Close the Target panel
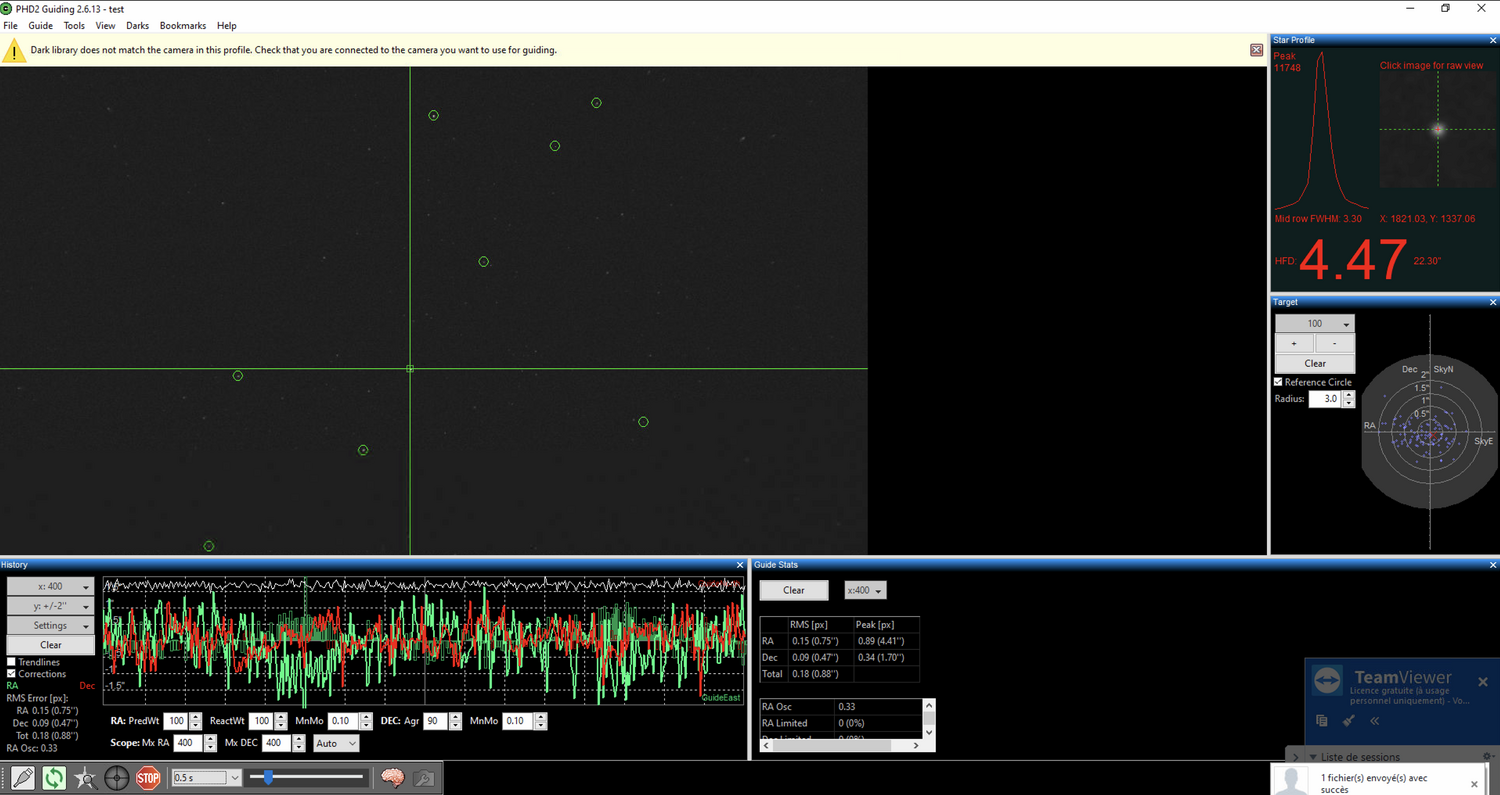The height and width of the screenshot is (795, 1500). click(x=1493, y=302)
